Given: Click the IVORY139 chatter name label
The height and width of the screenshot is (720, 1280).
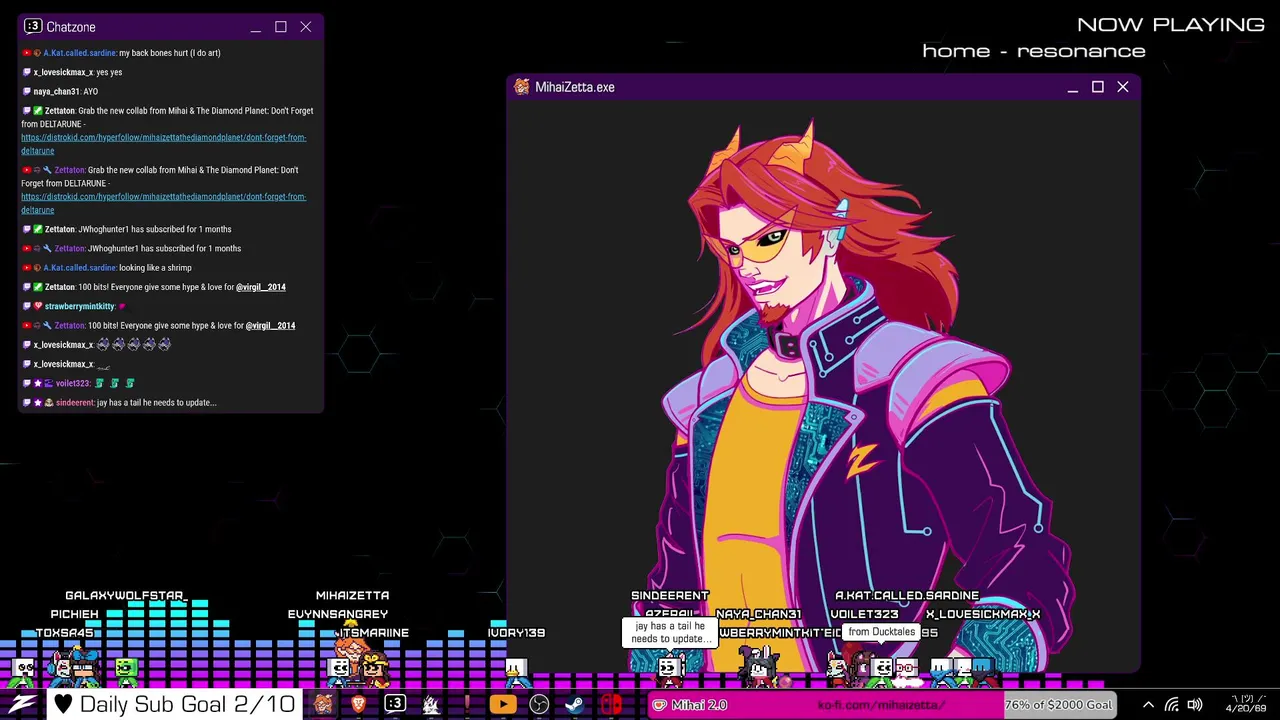Looking at the screenshot, I should tap(516, 633).
